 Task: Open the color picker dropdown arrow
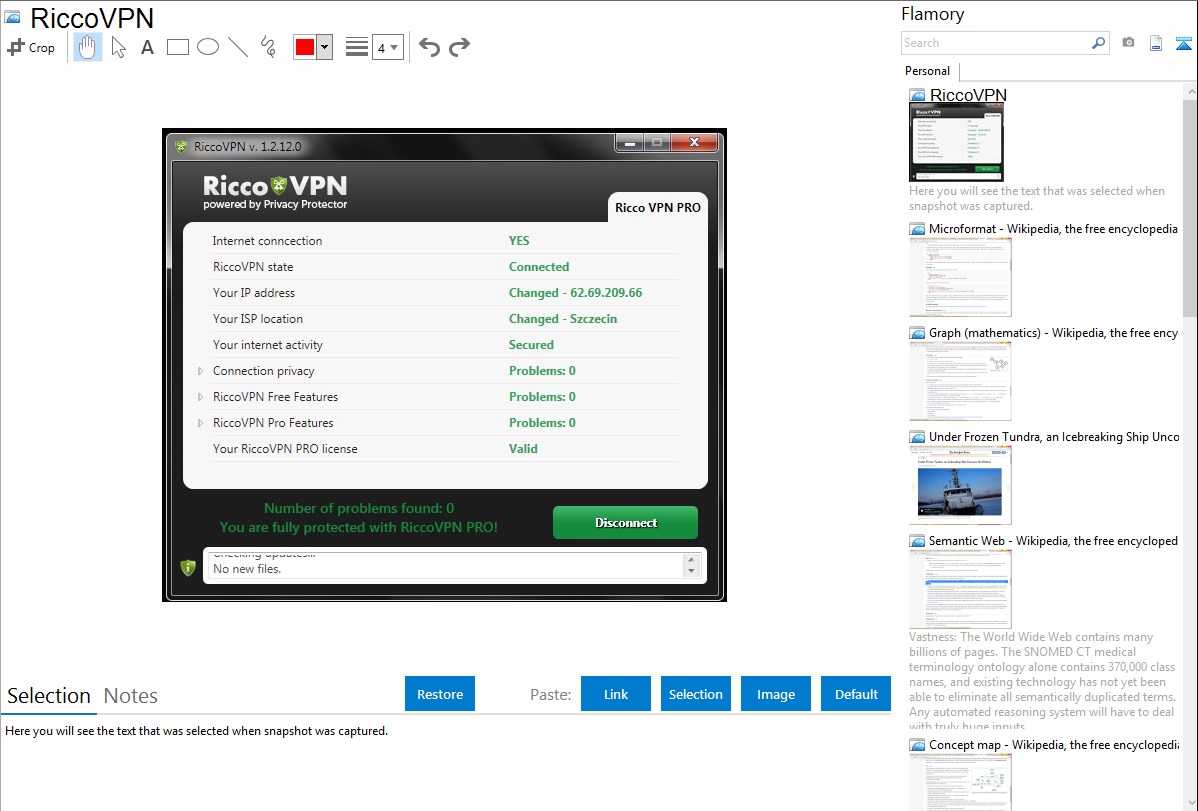[325, 47]
